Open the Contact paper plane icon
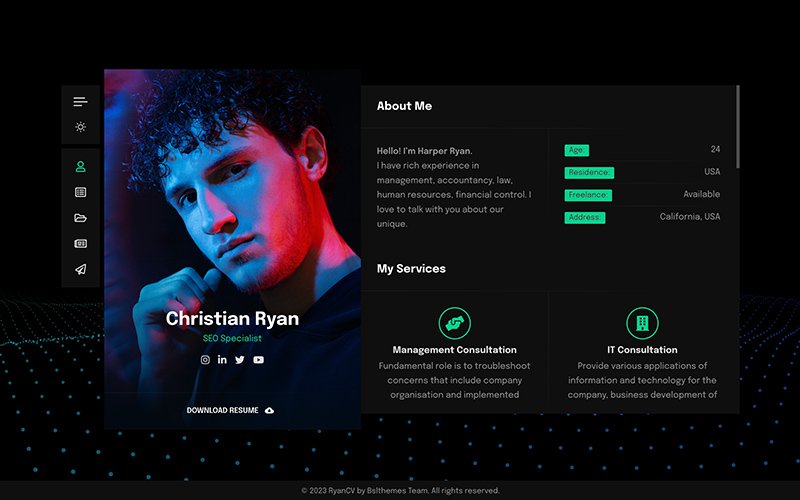This screenshot has height=500, width=800. pos(80,269)
